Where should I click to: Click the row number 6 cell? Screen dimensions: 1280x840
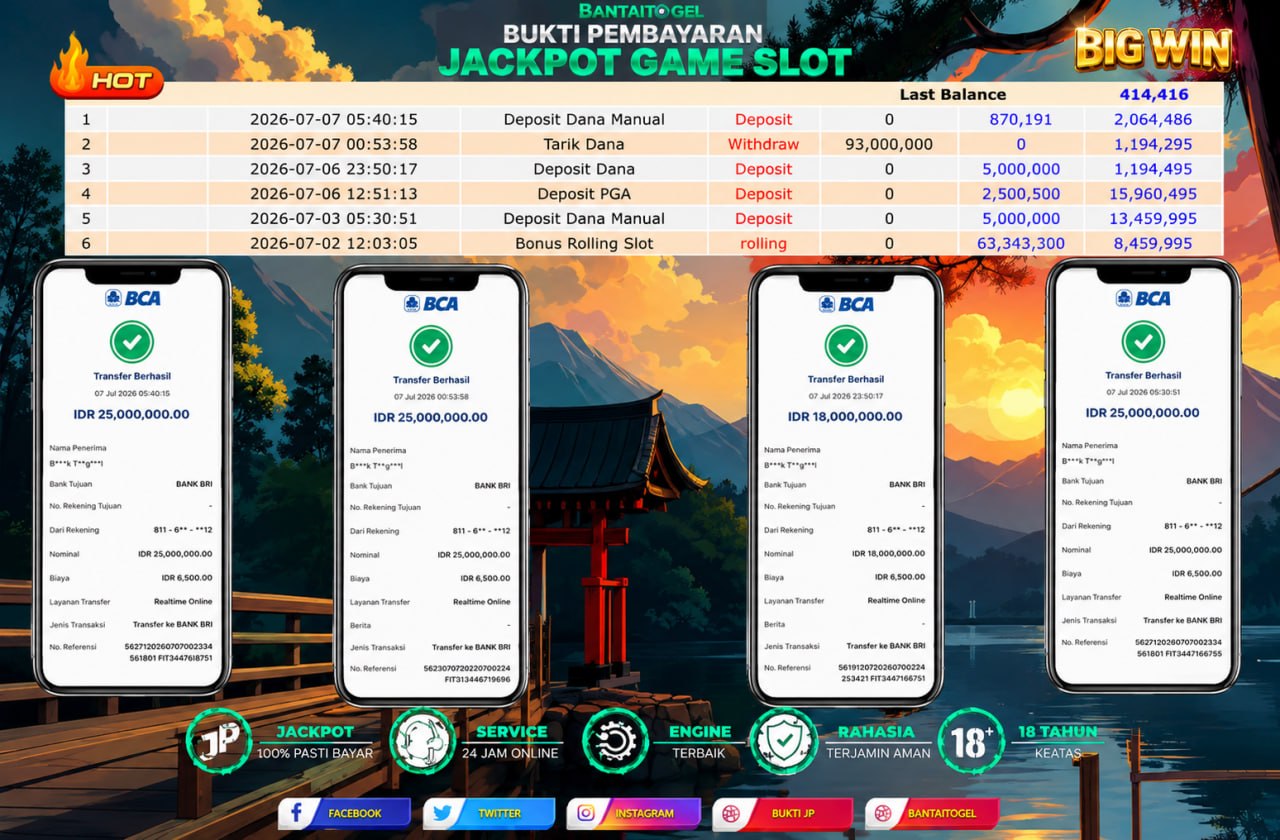pyautogui.click(x=86, y=243)
